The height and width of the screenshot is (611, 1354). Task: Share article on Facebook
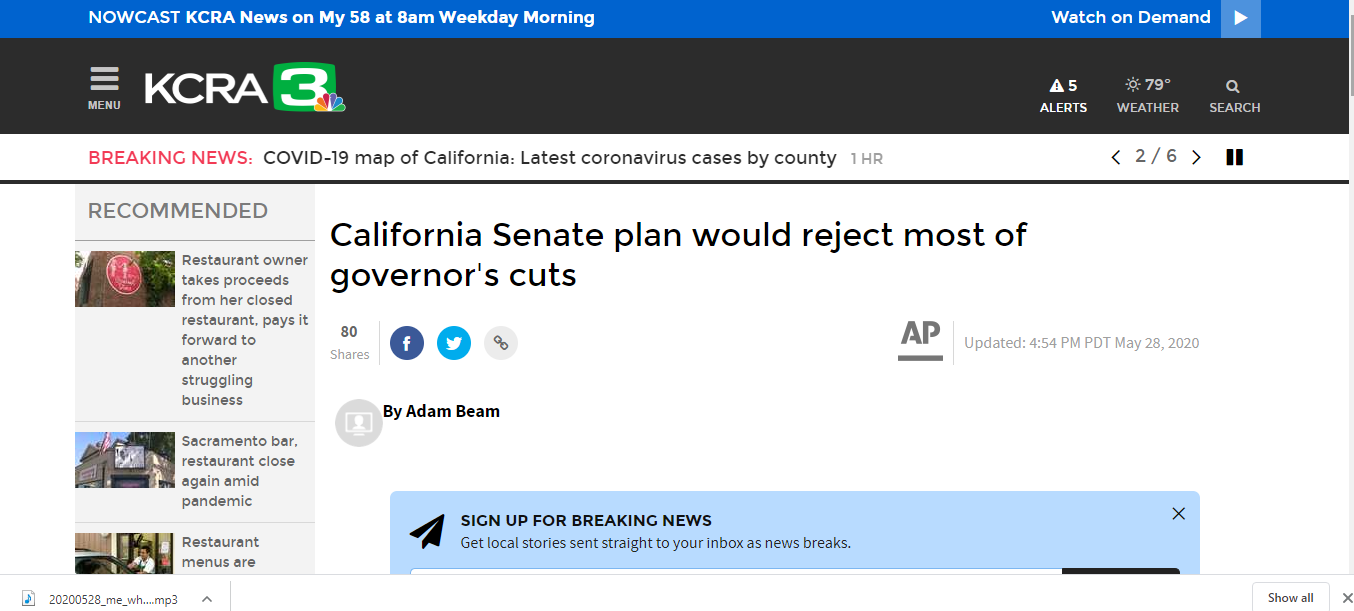click(x=406, y=343)
